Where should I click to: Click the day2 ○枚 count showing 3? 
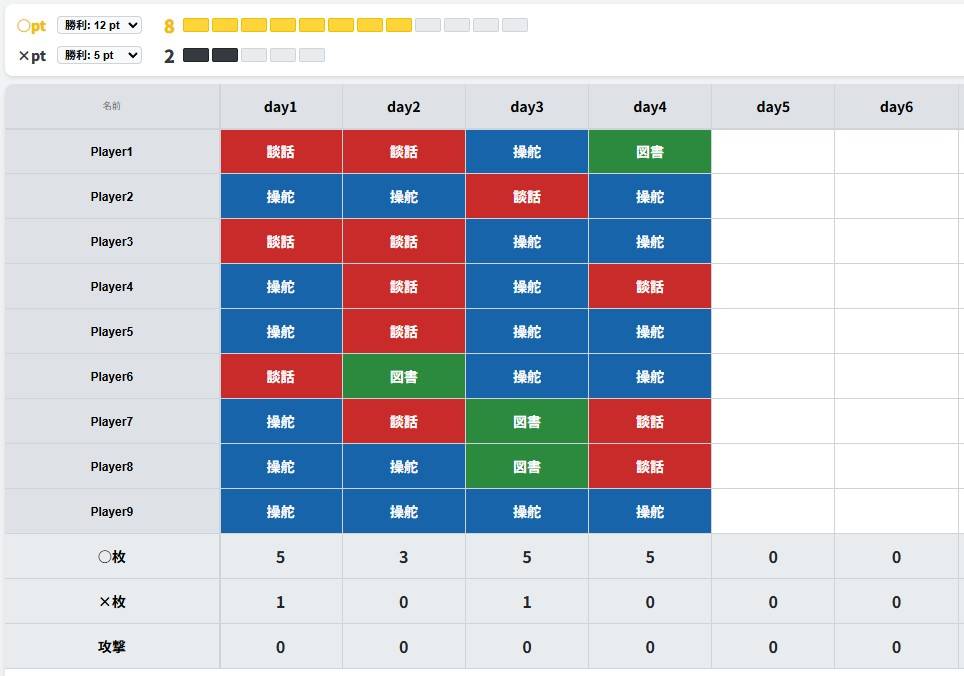tap(404, 557)
